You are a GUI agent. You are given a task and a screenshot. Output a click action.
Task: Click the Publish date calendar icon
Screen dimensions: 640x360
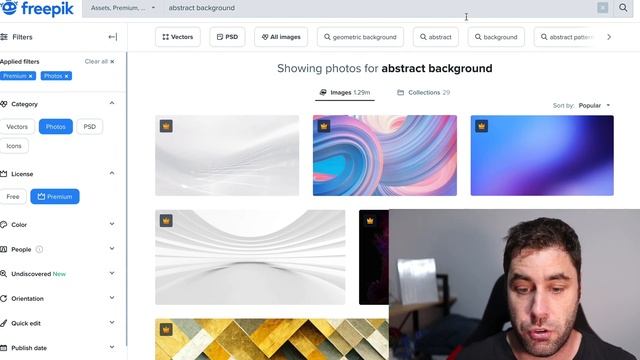(4, 348)
